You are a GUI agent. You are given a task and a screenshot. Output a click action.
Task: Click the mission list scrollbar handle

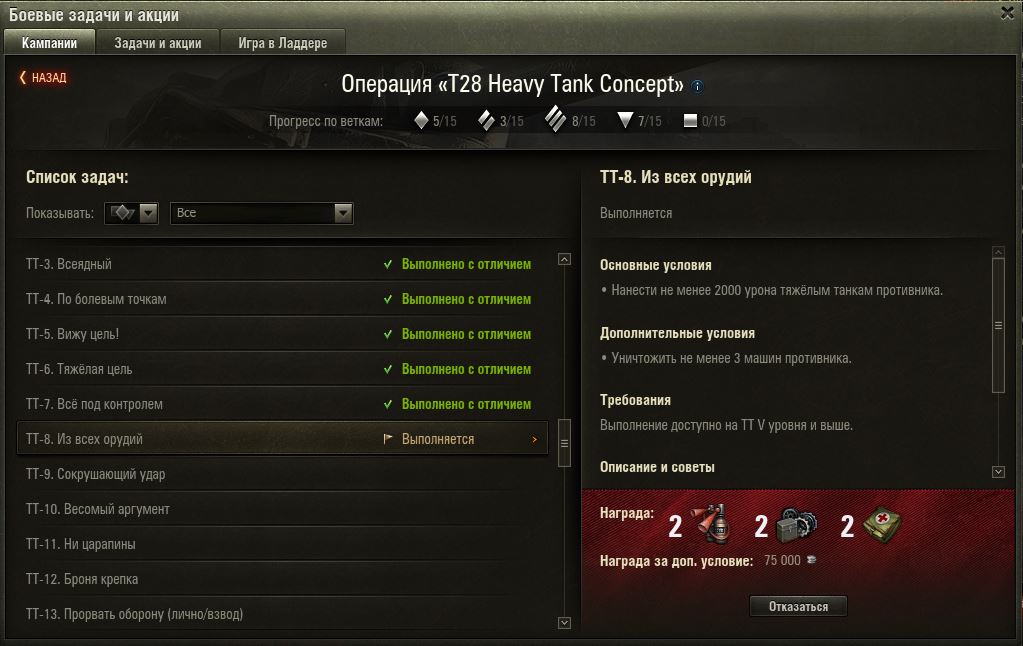pyautogui.click(x=564, y=443)
